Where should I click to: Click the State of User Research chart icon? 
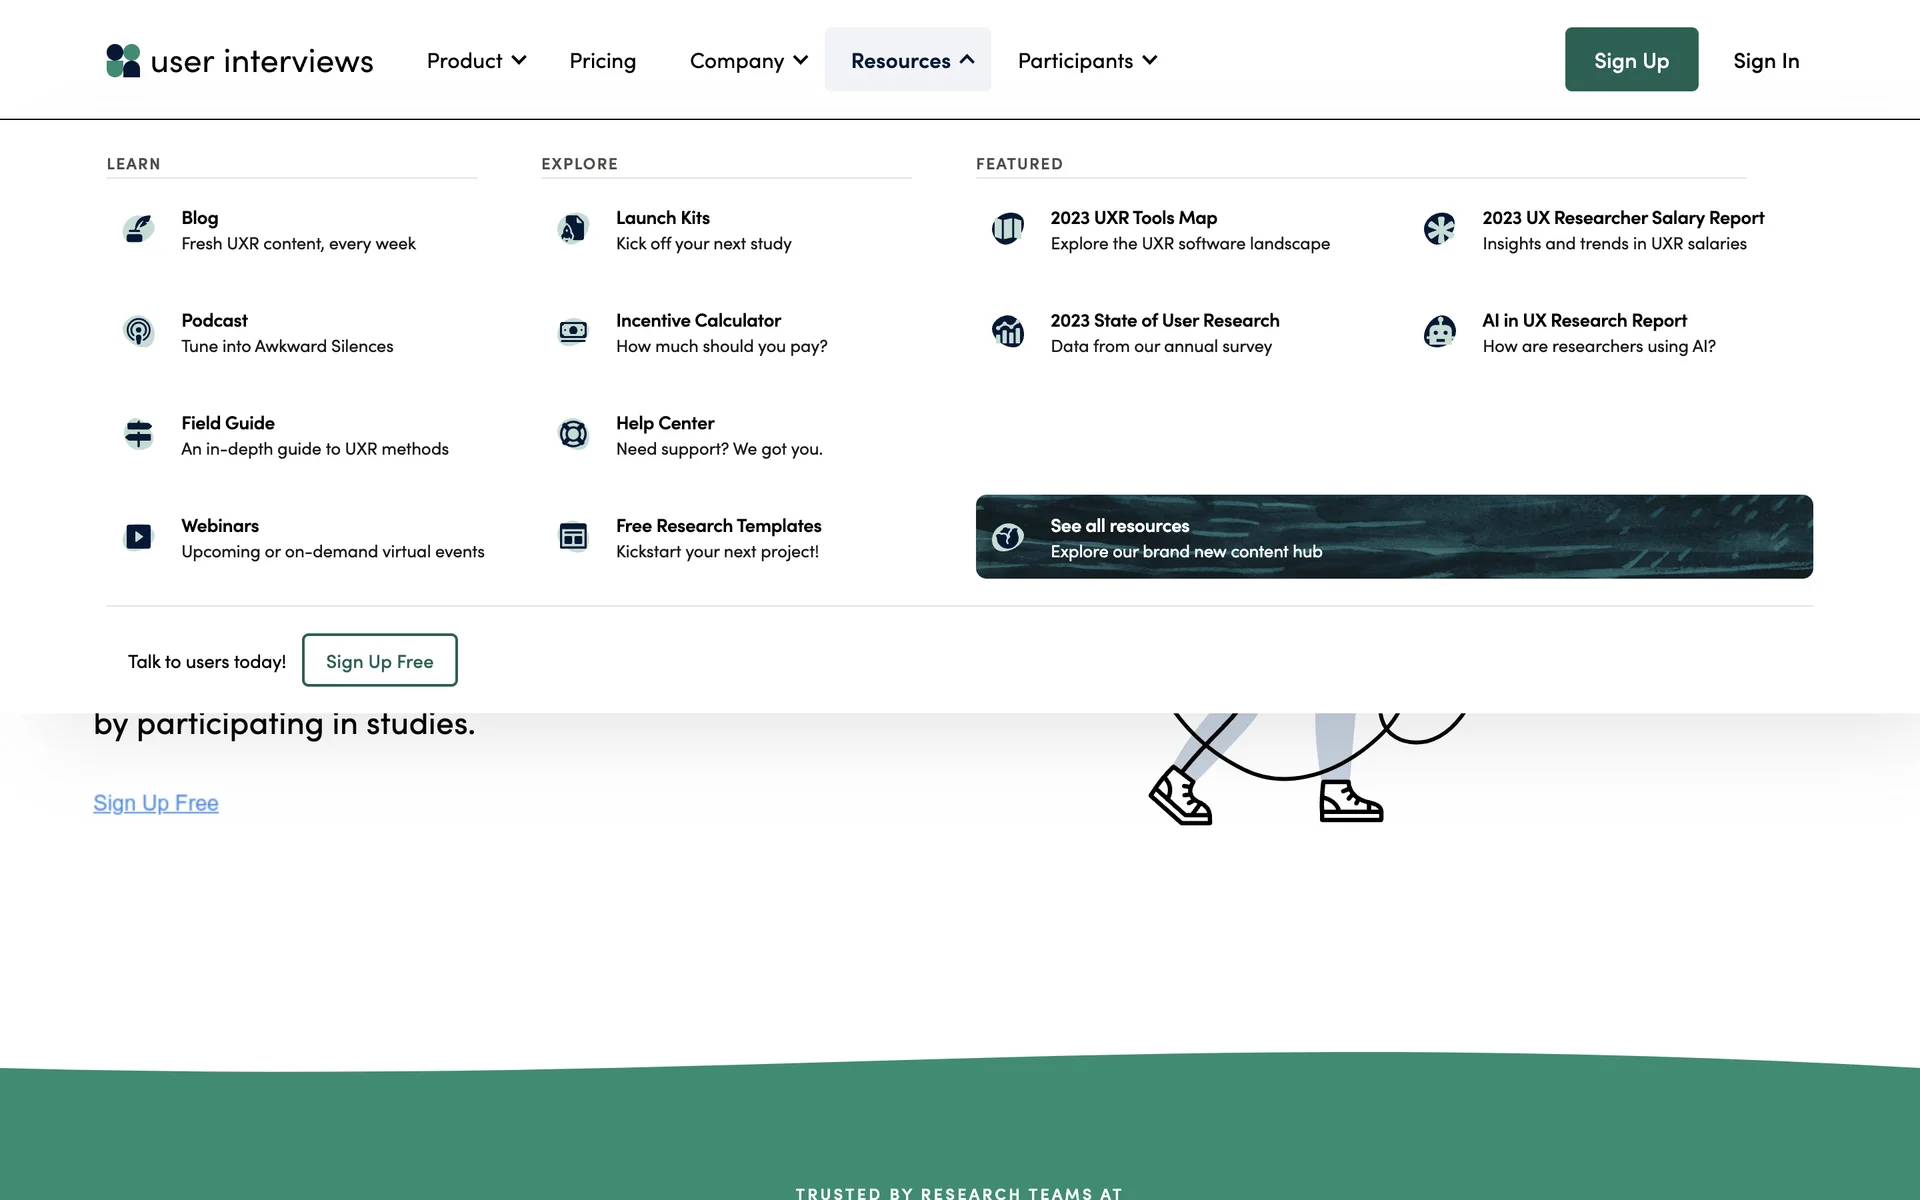(x=1007, y=331)
